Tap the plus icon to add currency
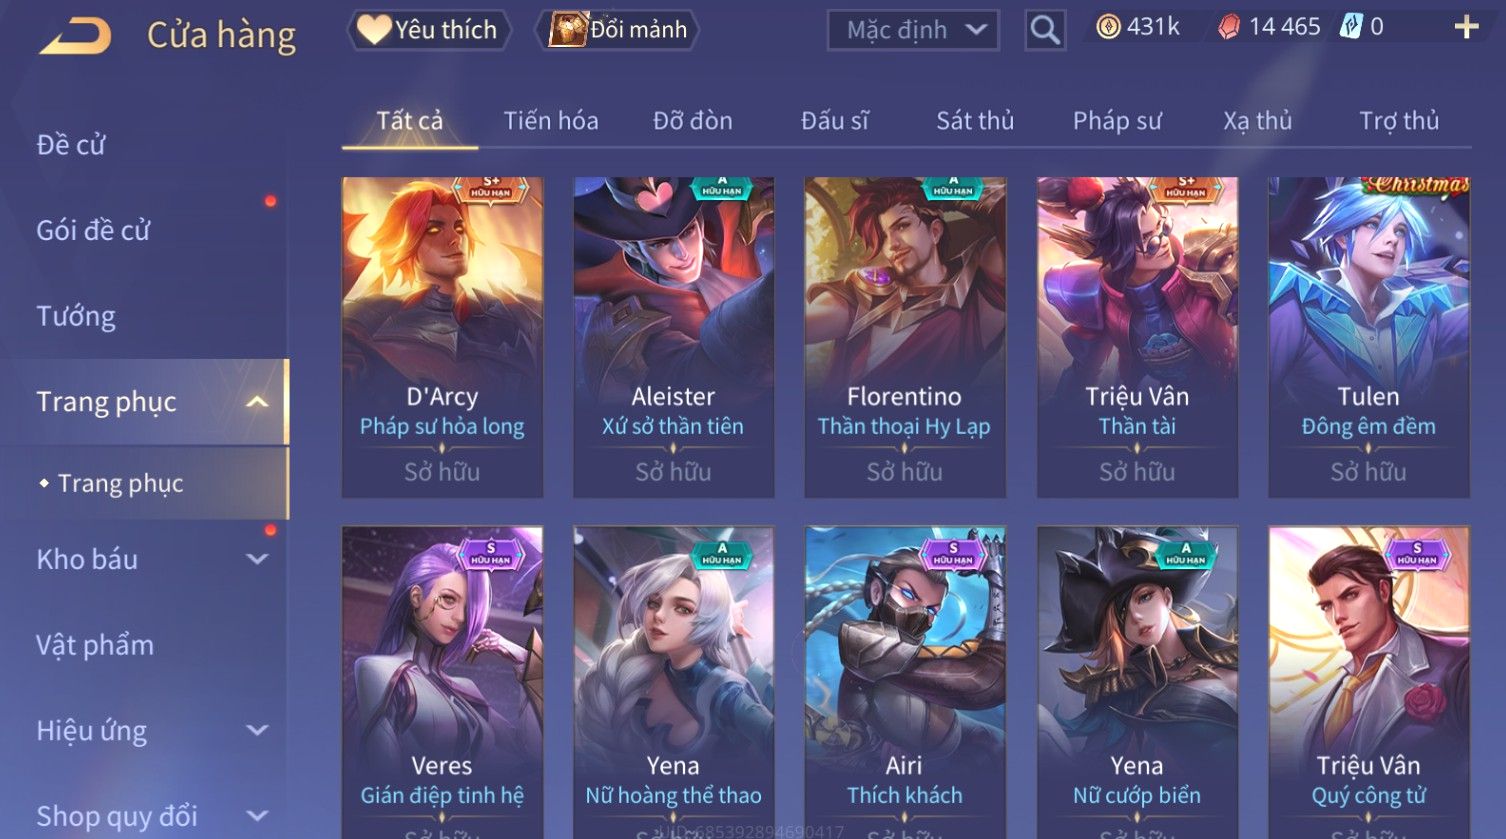The height and width of the screenshot is (839, 1506). (x=1466, y=27)
